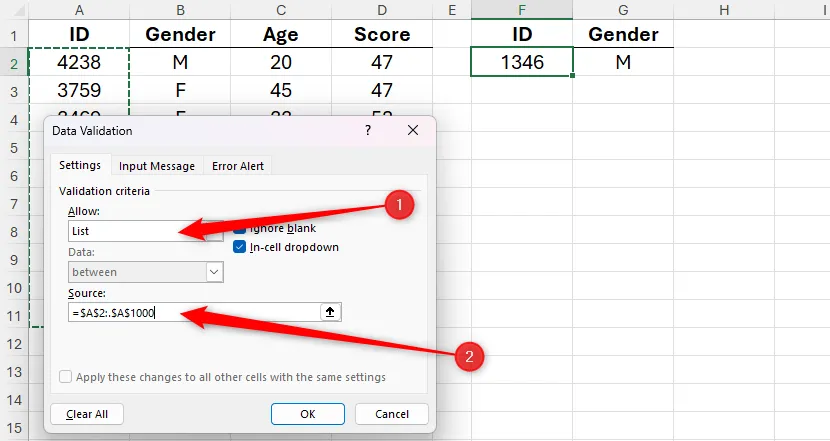Confirm with the OK button
Viewport: 830px width, 441px height.
pos(307,414)
